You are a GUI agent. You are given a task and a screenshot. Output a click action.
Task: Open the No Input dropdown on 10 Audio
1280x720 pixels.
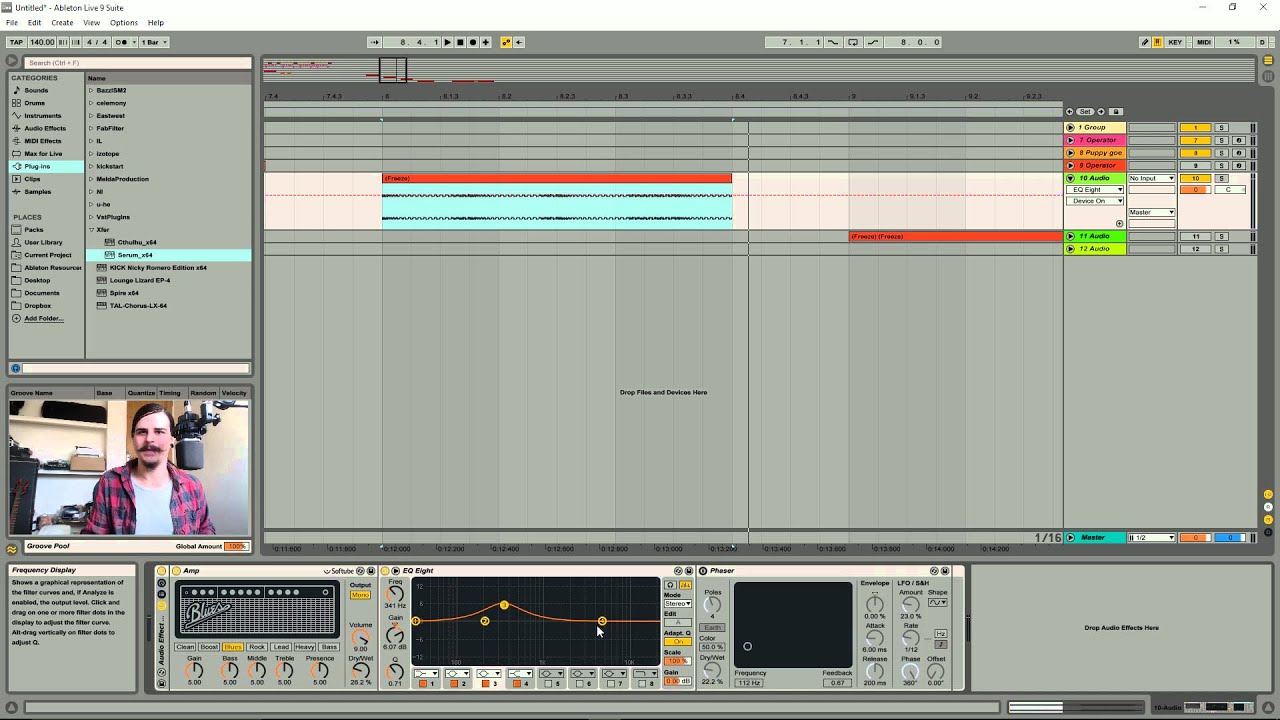(1151, 178)
